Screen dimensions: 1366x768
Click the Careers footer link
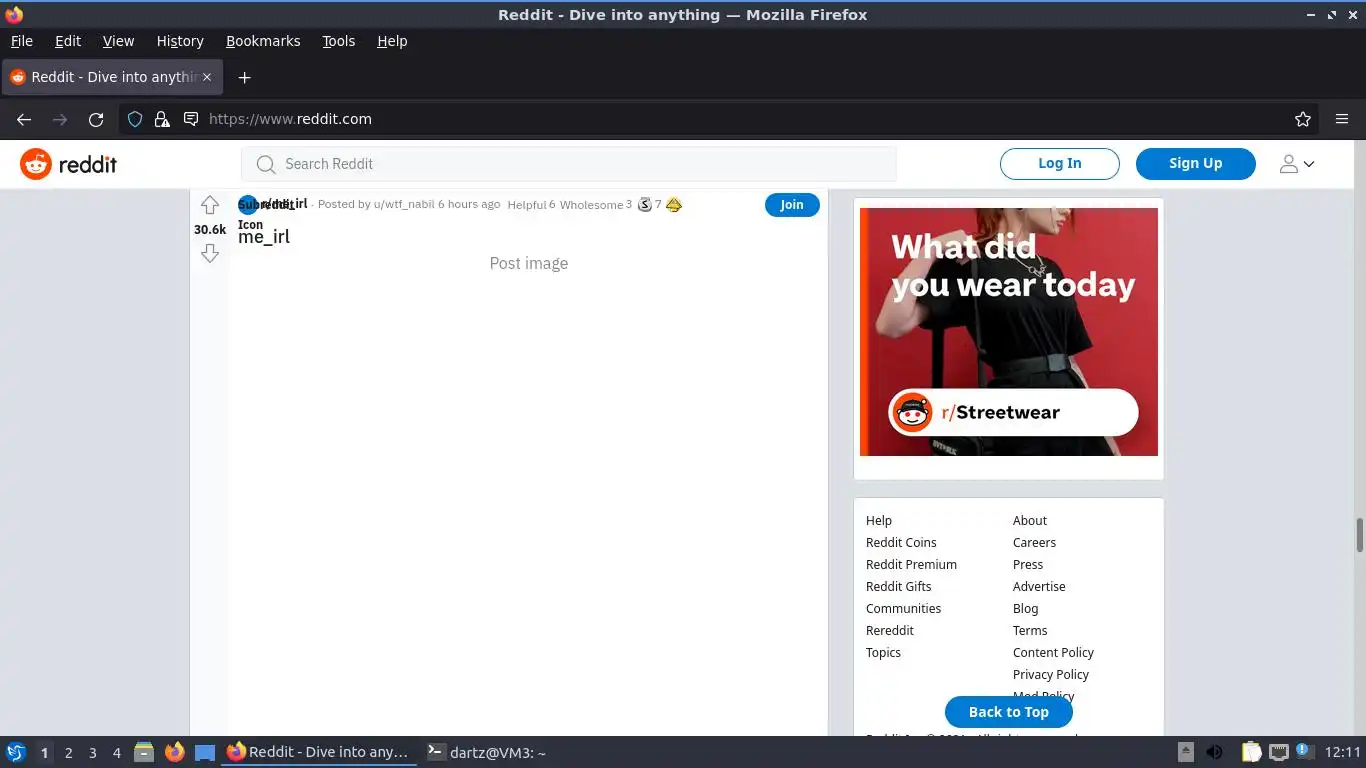[1034, 543]
